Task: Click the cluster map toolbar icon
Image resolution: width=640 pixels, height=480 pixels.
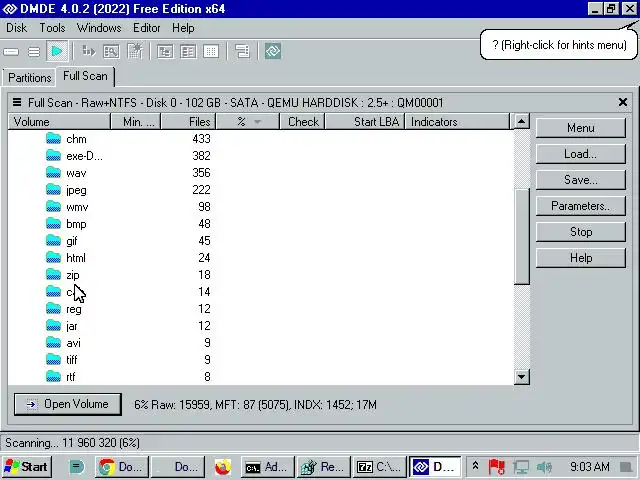Action: 242,51
